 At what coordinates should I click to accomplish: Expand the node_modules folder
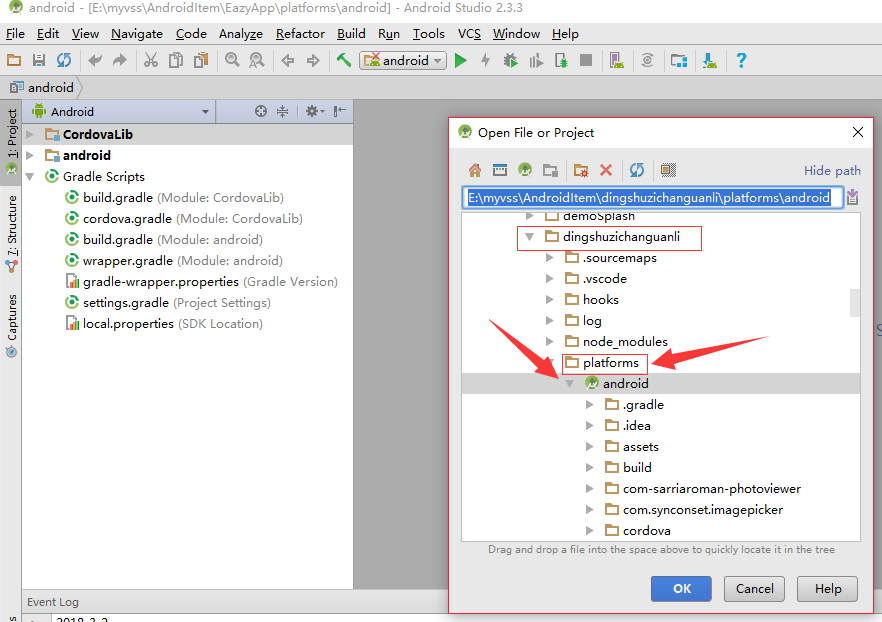pyautogui.click(x=550, y=341)
